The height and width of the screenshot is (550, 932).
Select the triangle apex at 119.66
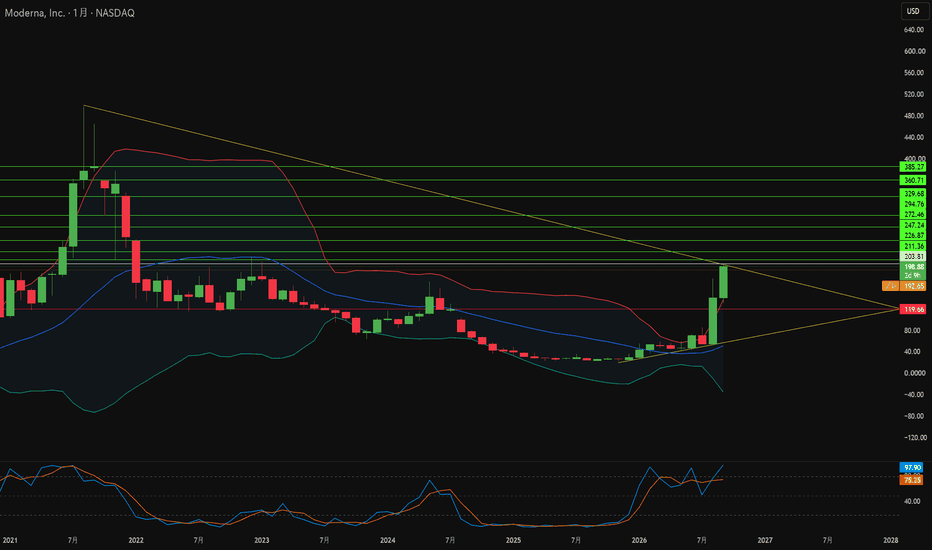pos(898,309)
